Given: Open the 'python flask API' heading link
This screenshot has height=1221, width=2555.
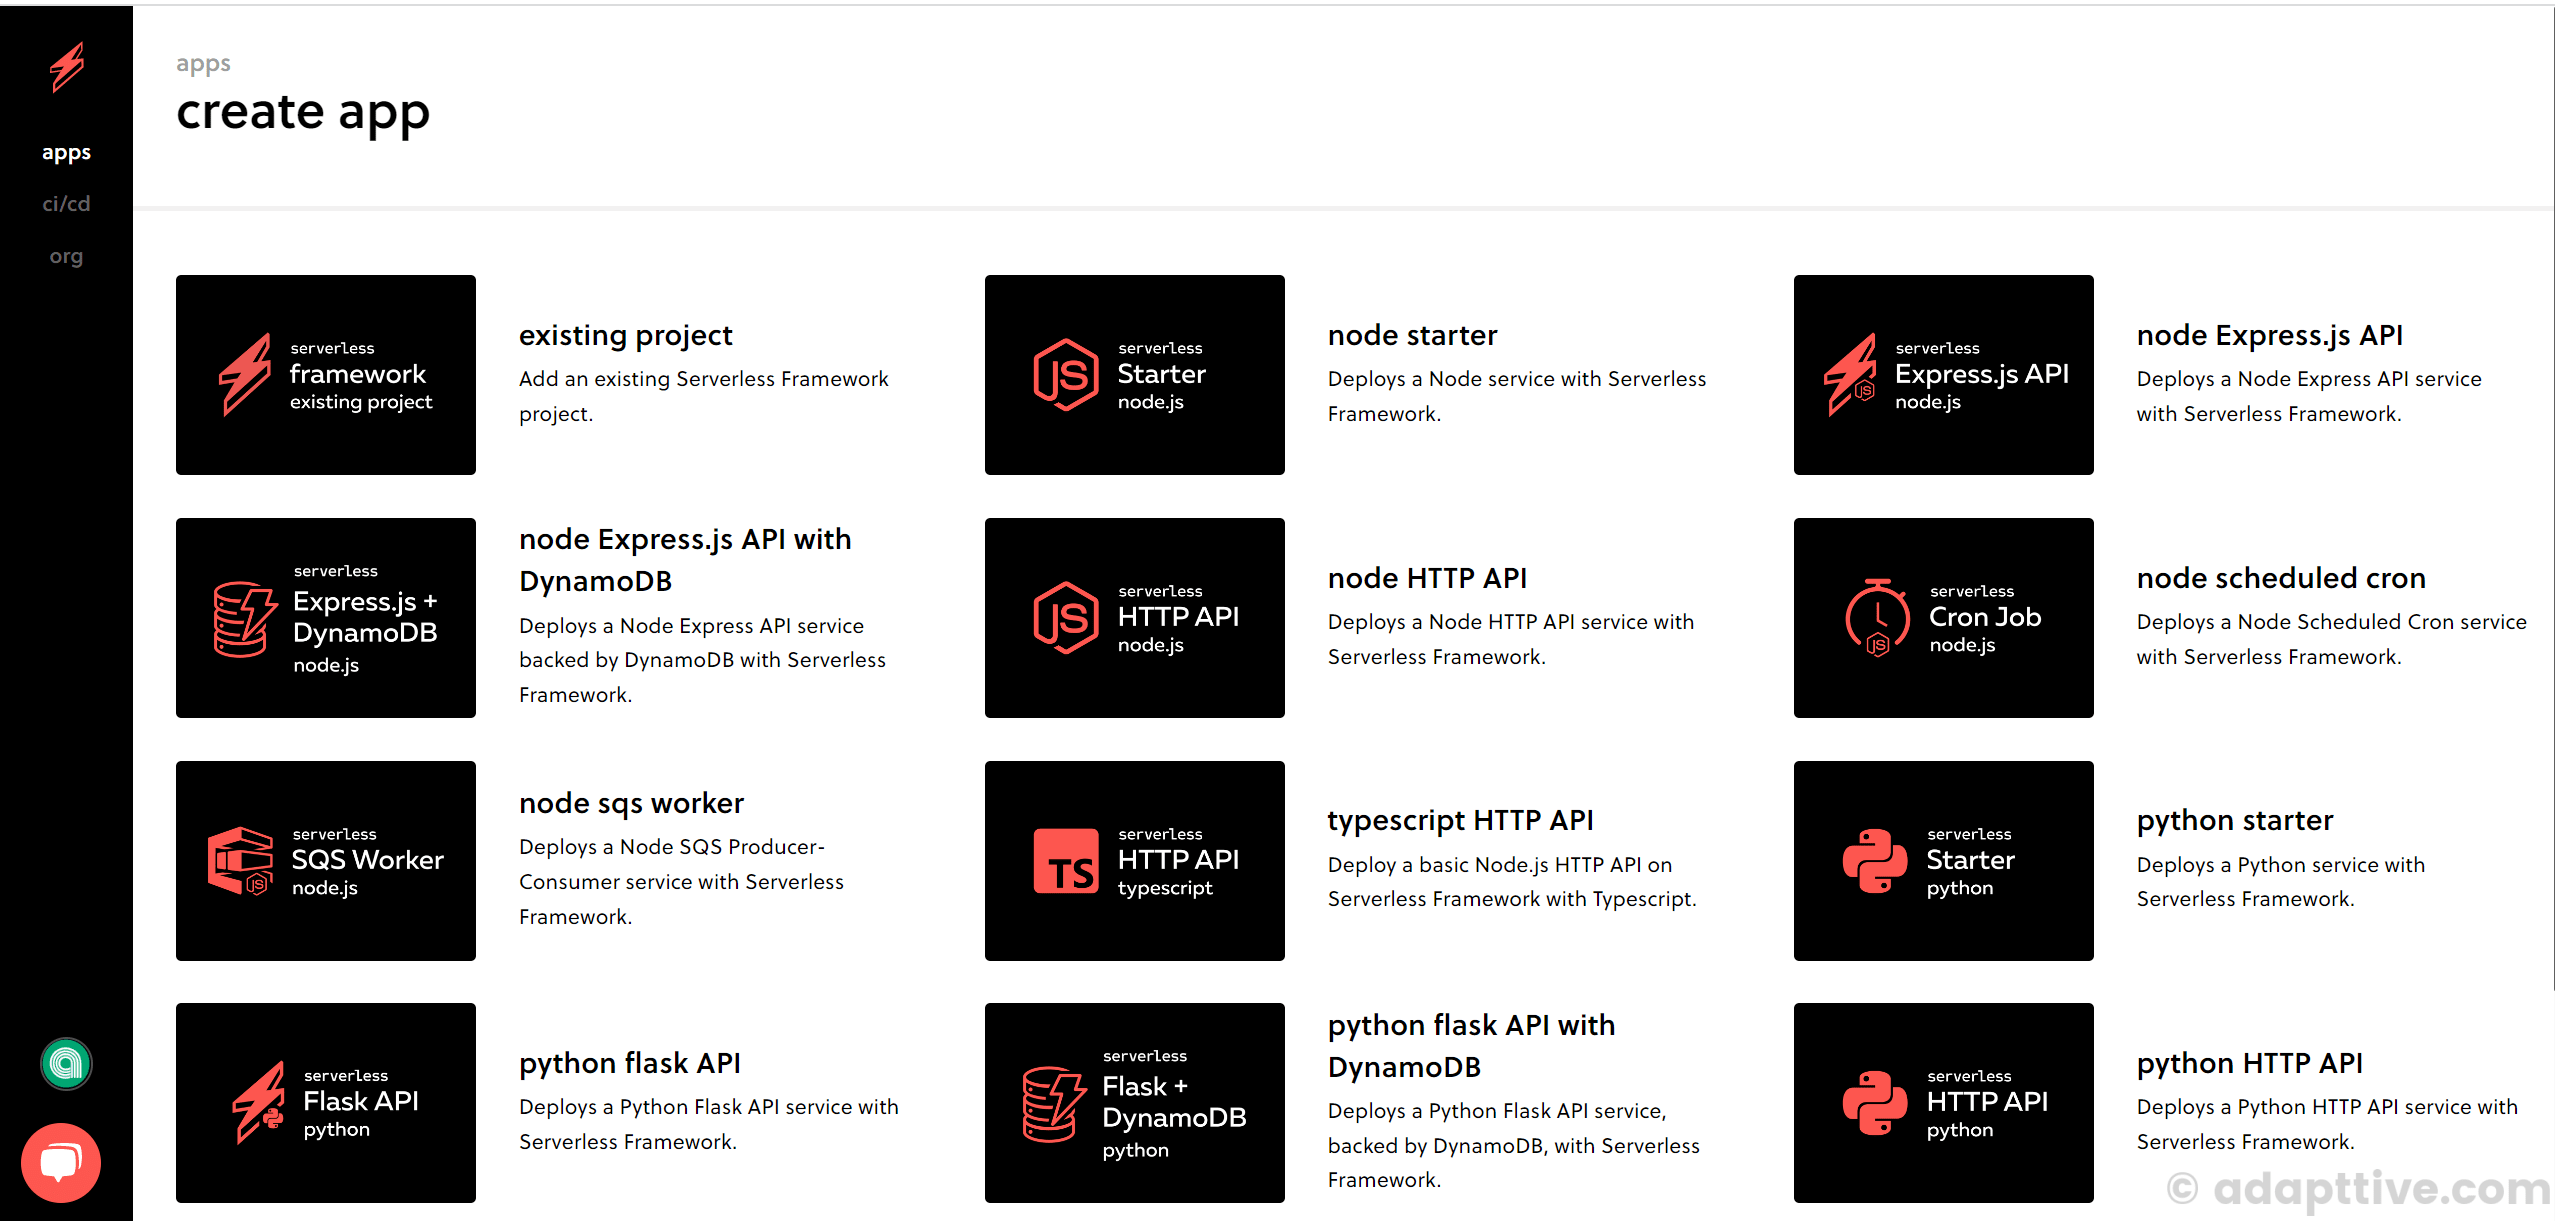Looking at the screenshot, I should [629, 1063].
